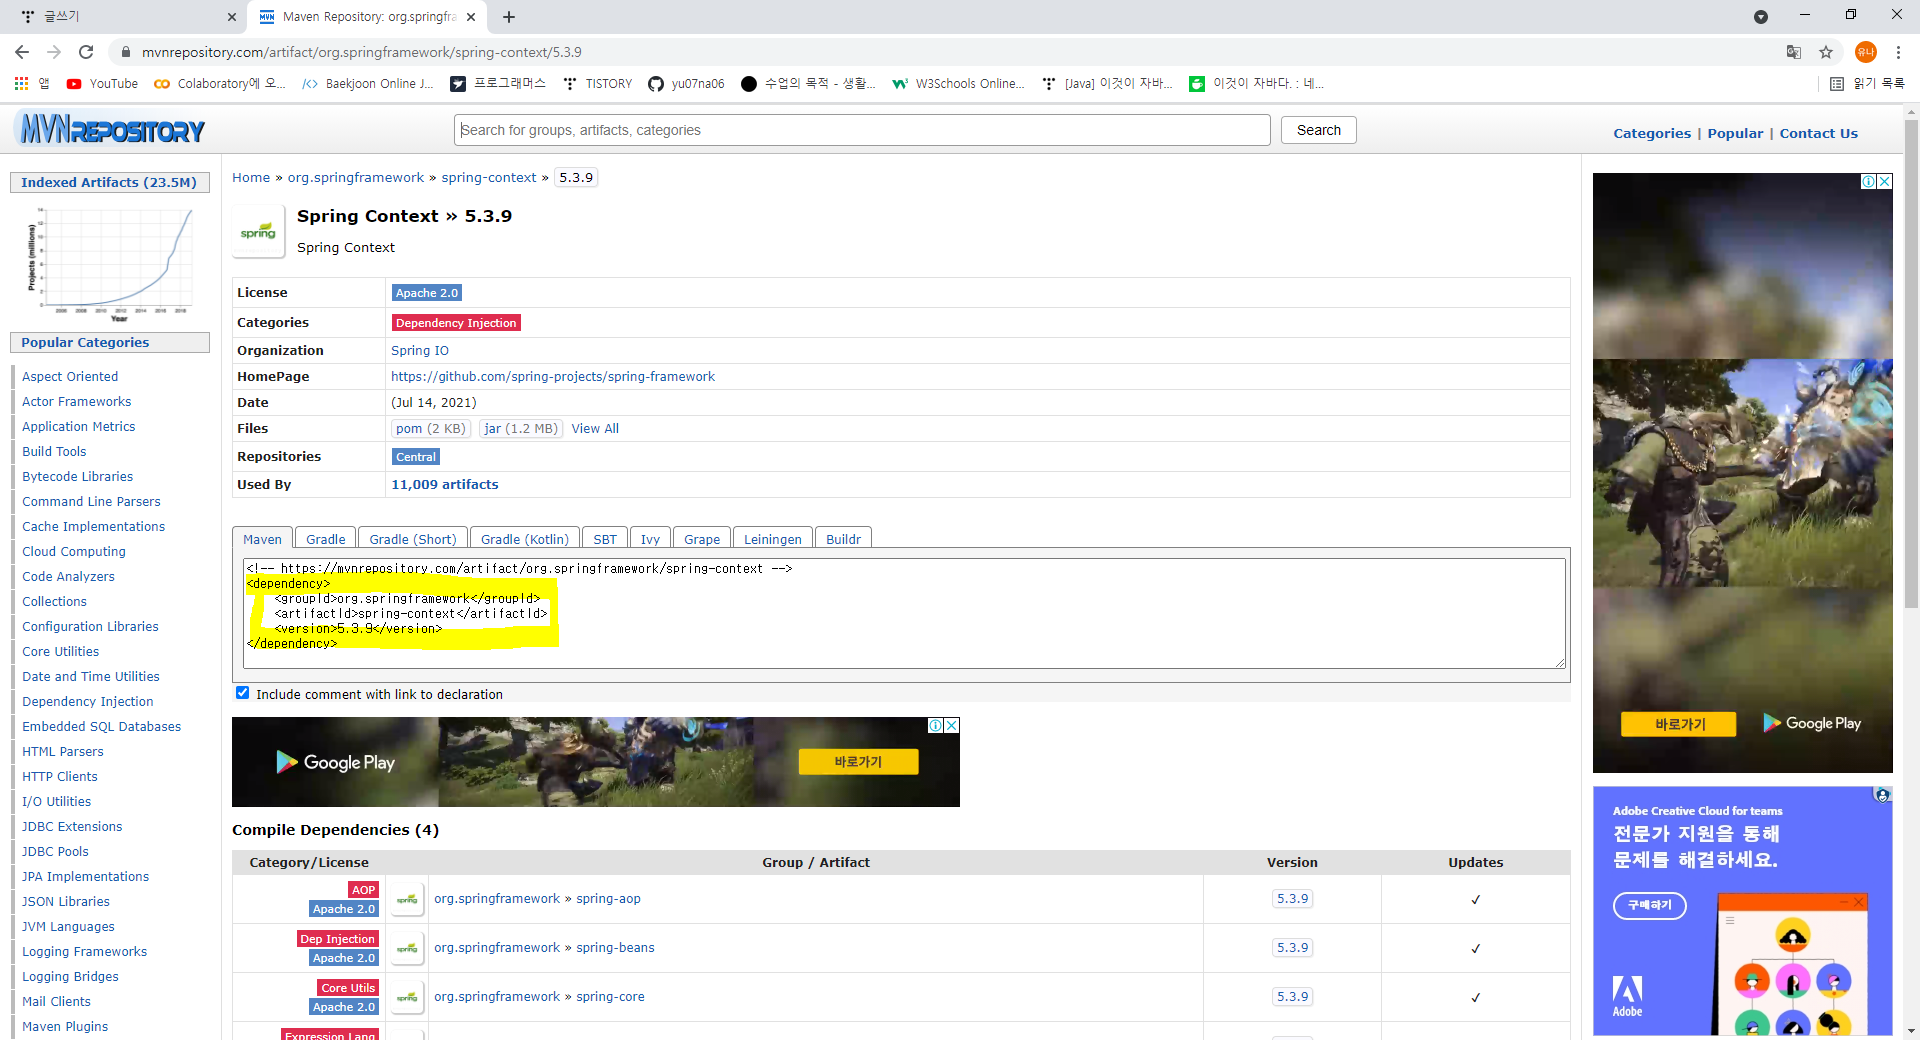The image size is (1920, 1040).
Task: Close the Maven Repository tab
Action: [472, 17]
